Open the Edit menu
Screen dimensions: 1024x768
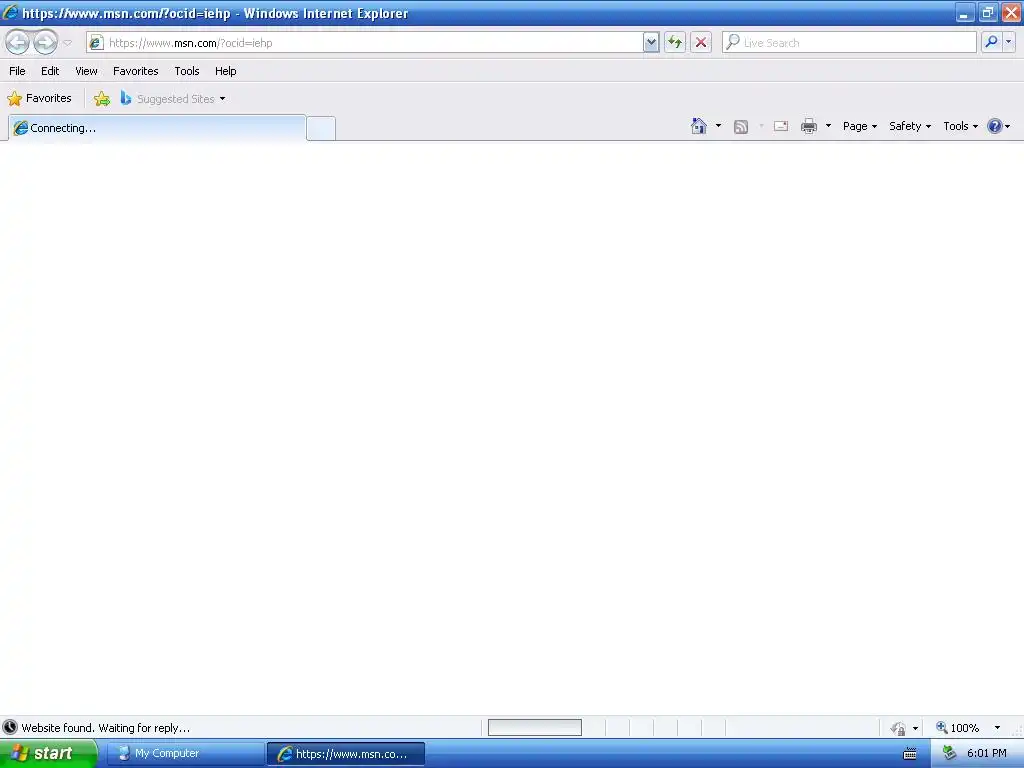50,71
